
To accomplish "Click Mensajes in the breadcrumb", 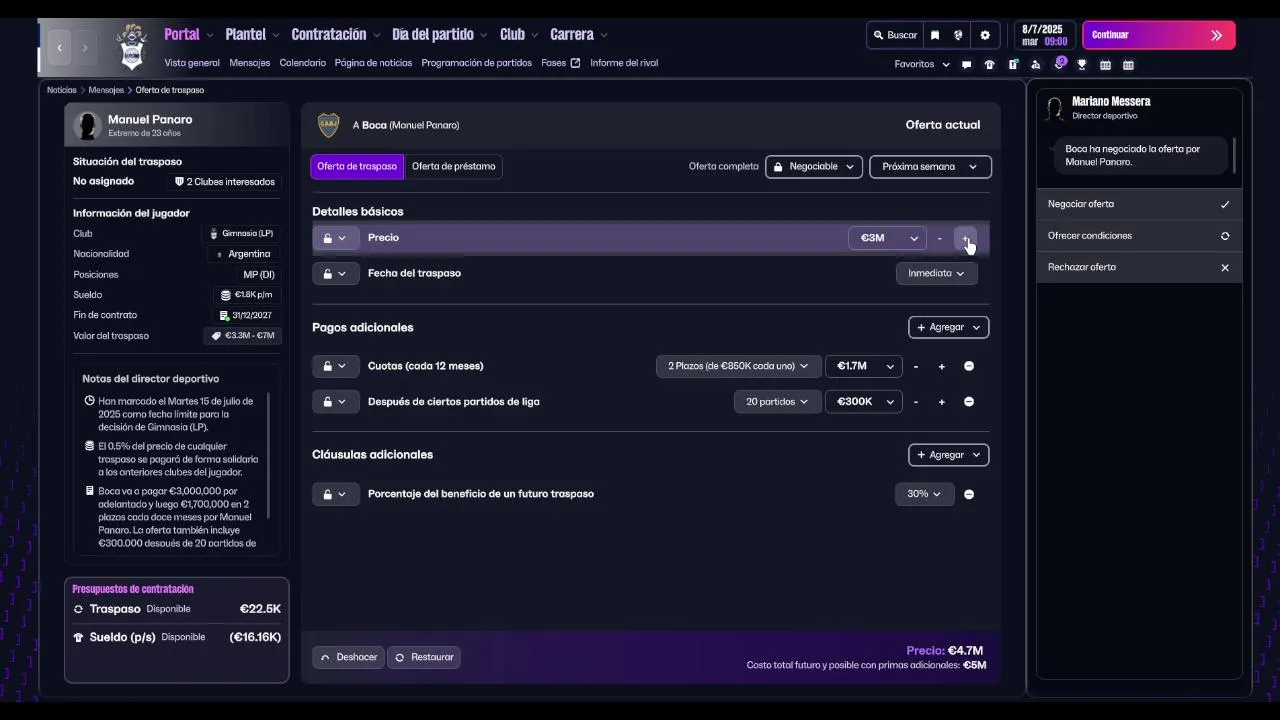I will pos(106,90).
